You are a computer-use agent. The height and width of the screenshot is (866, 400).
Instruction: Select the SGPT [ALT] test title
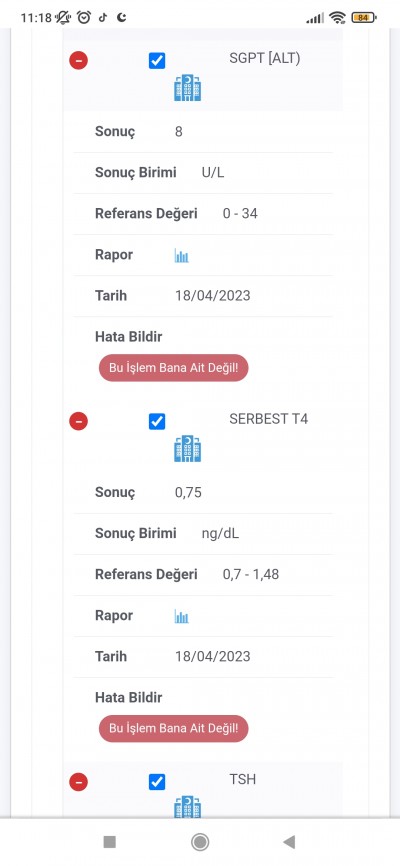pos(265,59)
